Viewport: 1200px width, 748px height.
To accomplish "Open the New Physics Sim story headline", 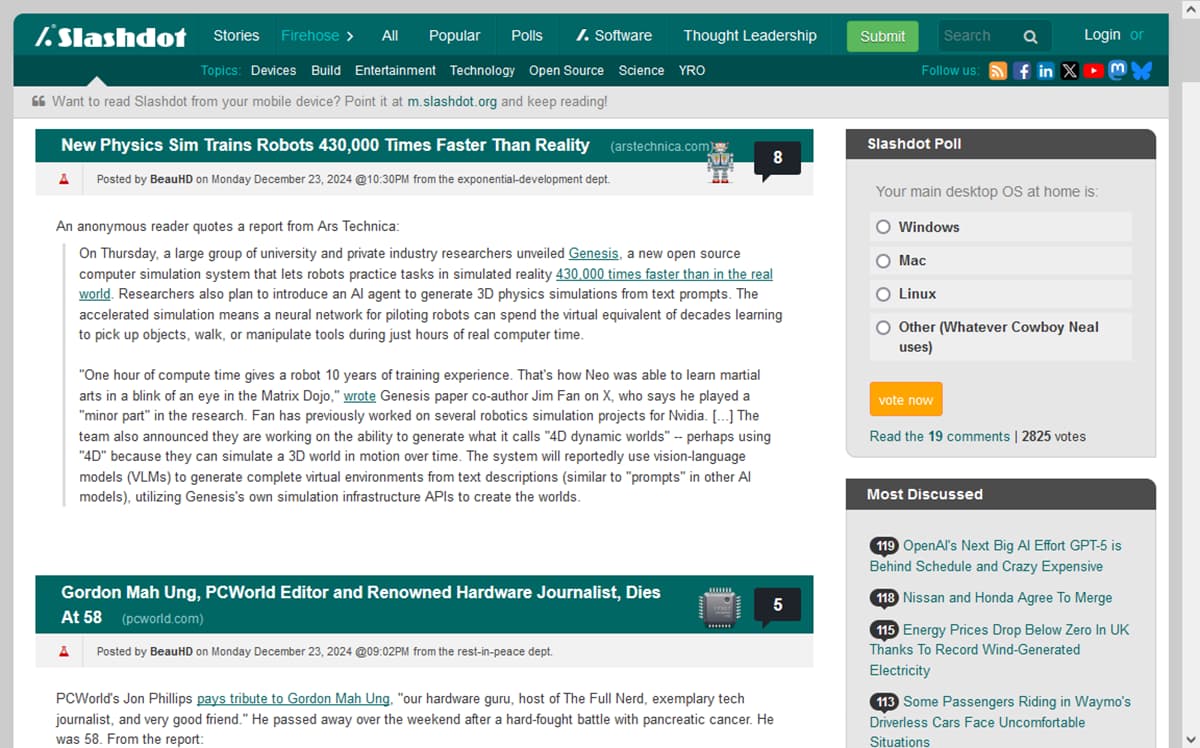I will (325, 145).
